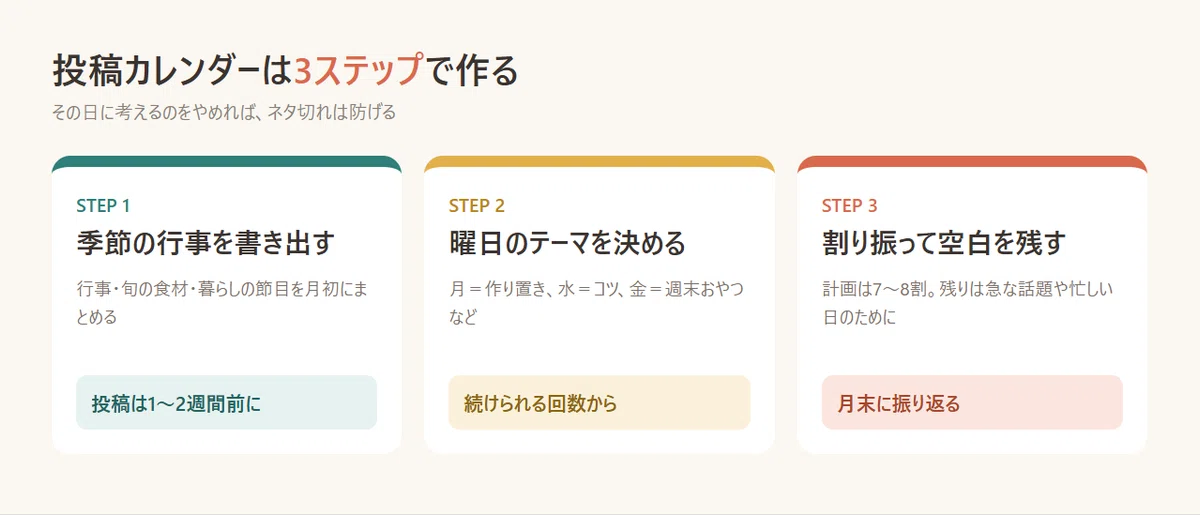Click the 月末に振り返る tip box
The image size is (1200, 515).
[972, 403]
